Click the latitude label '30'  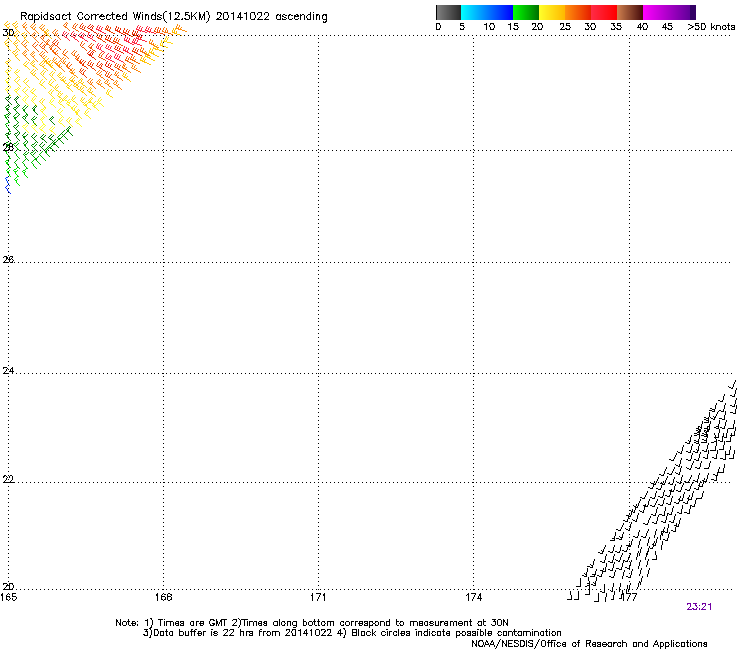pyautogui.click(x=8, y=33)
